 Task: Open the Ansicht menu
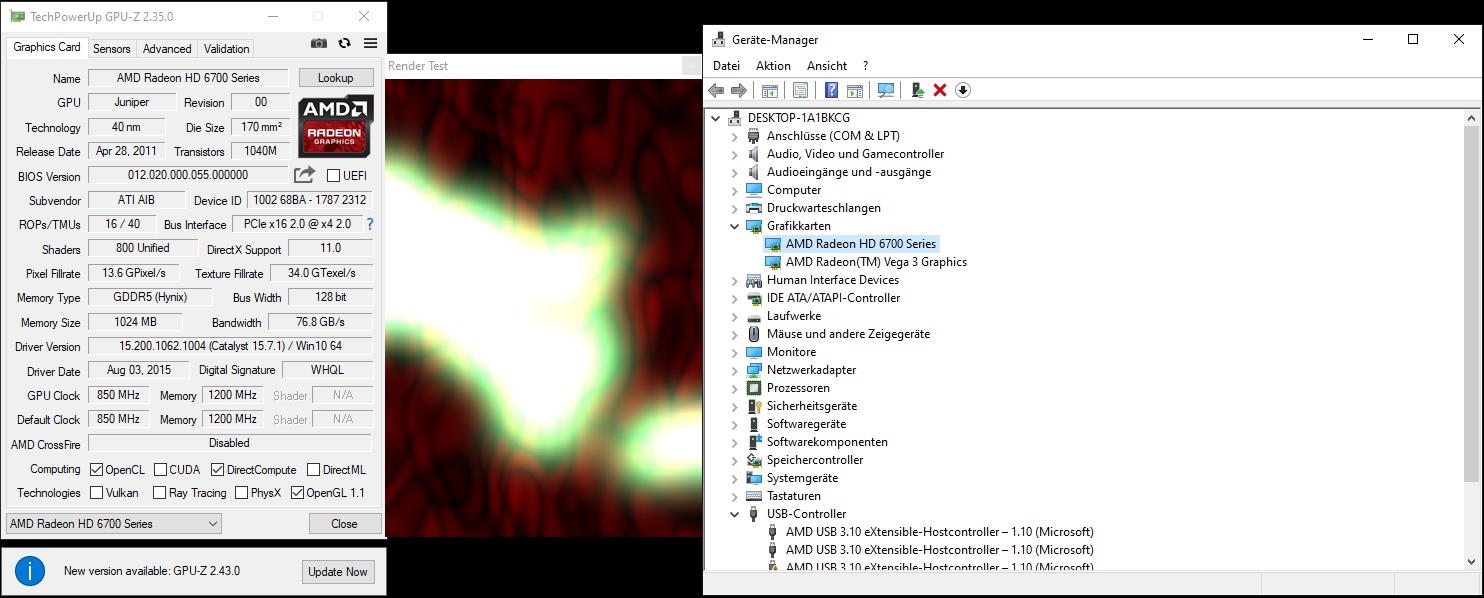(827, 66)
